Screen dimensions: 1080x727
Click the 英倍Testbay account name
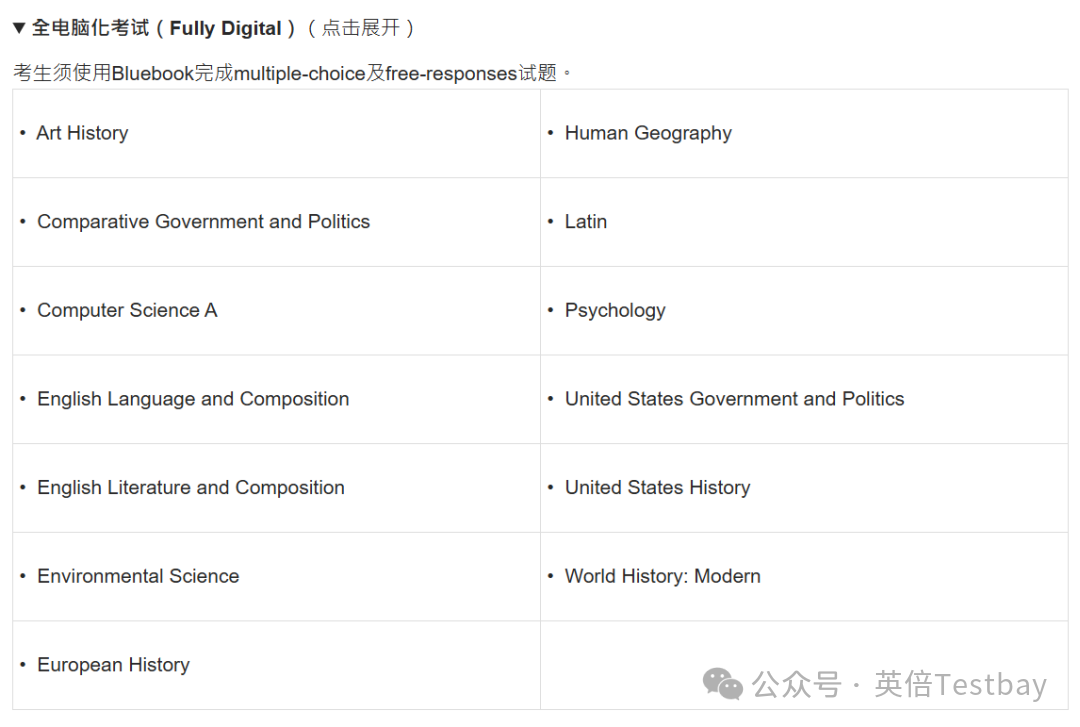960,685
